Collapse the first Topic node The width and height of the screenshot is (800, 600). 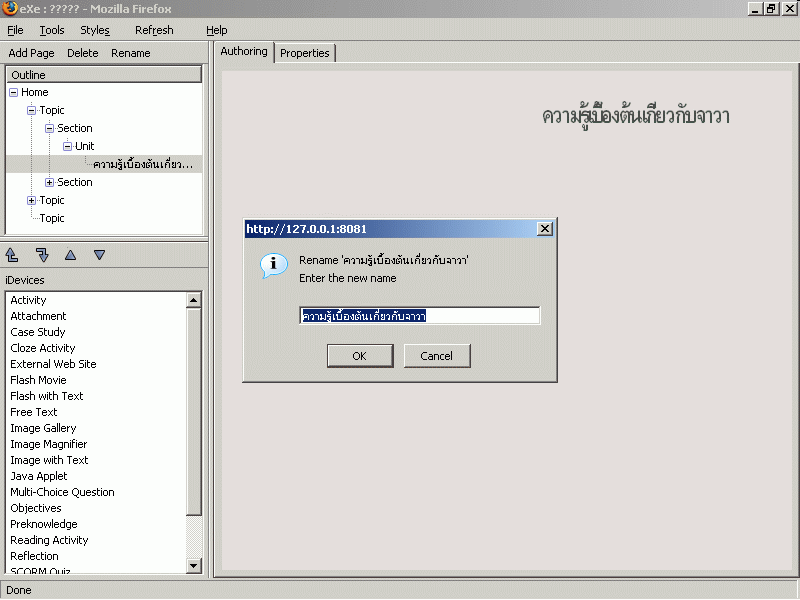[31, 111]
